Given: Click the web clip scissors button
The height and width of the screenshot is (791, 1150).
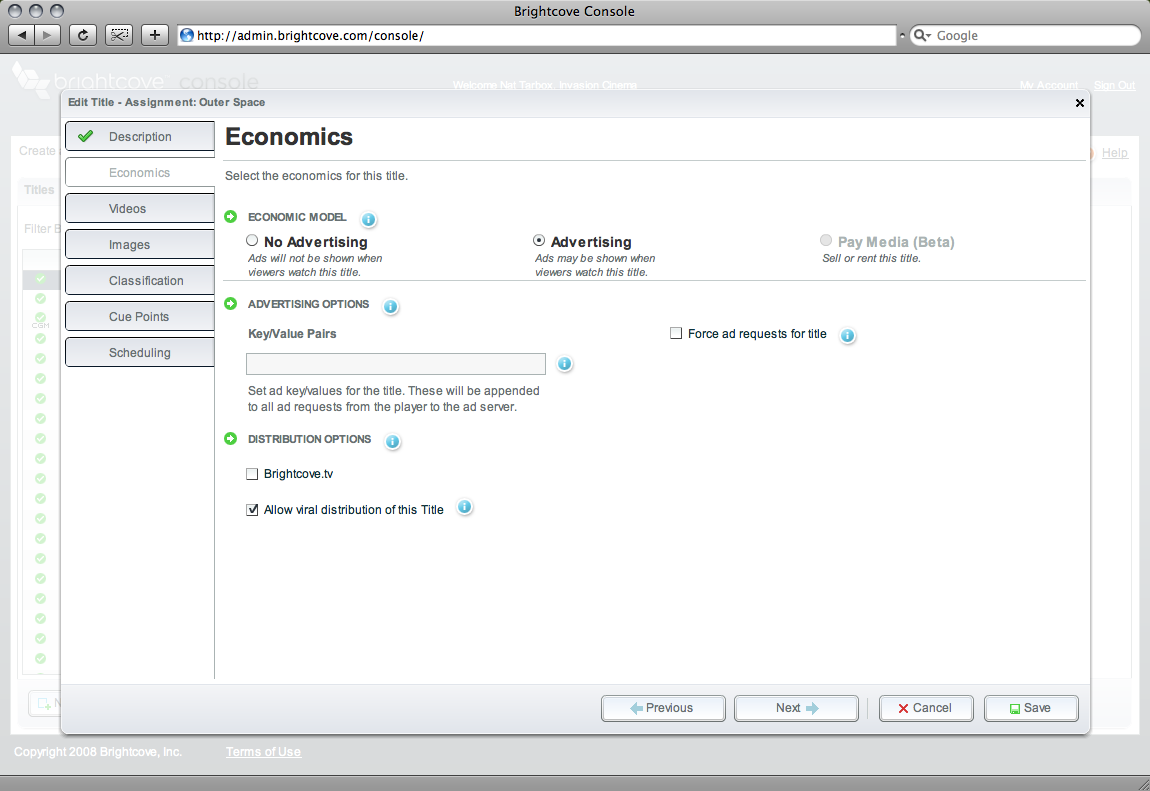Looking at the screenshot, I should pyautogui.click(x=119, y=35).
